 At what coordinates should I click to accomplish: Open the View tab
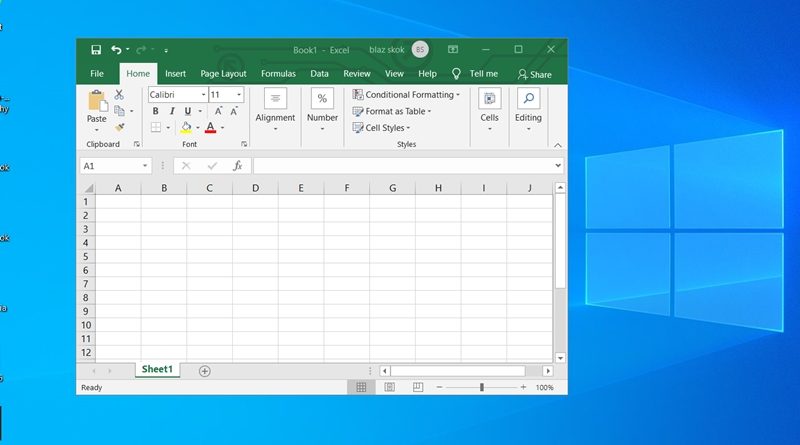[394, 73]
